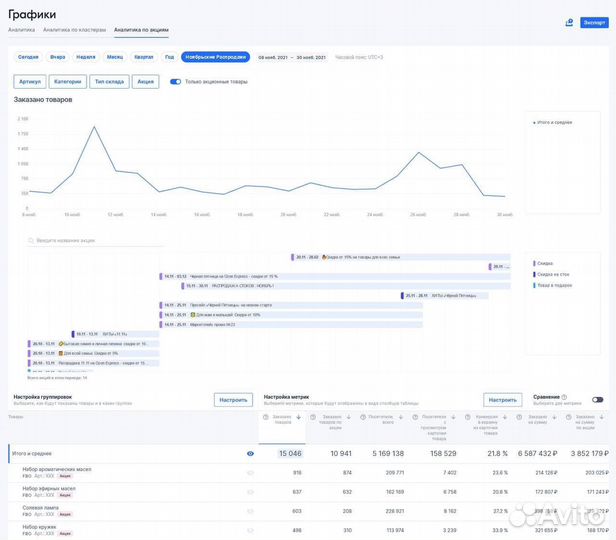Open the Артикул filter dropdown
The width and height of the screenshot is (616, 540).
click(x=29, y=82)
